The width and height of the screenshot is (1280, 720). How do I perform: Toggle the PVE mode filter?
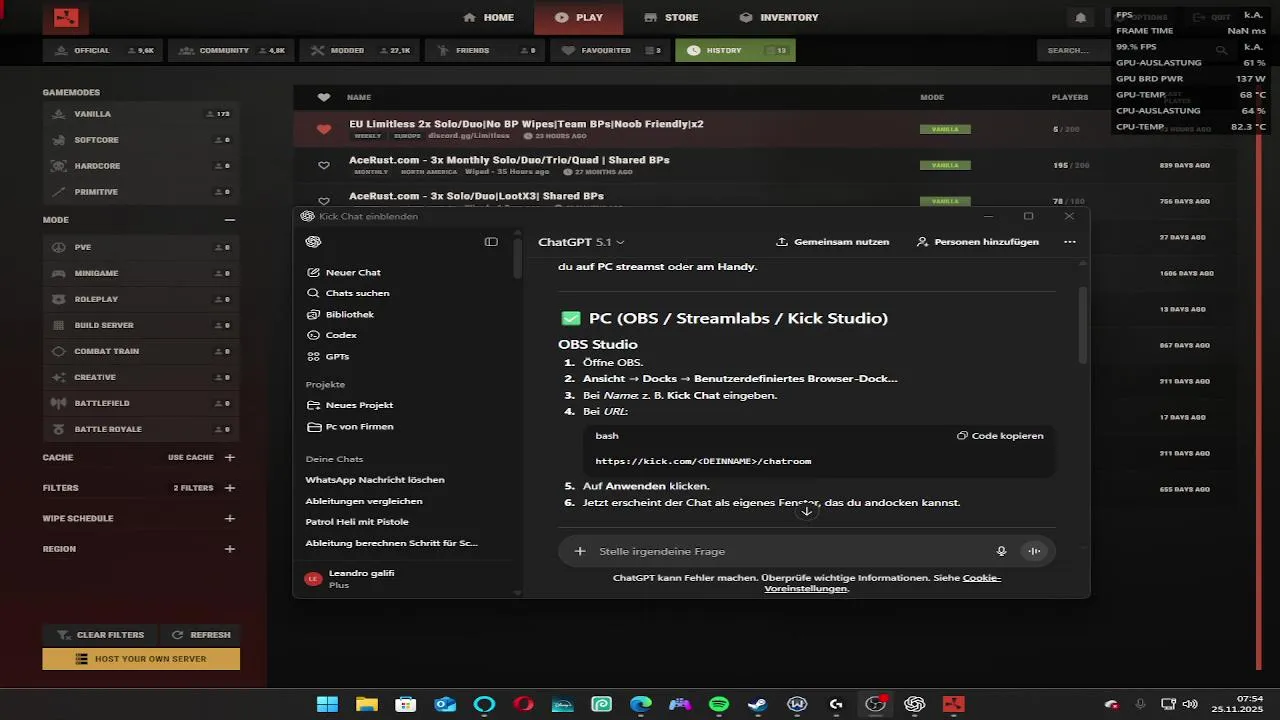[141, 247]
